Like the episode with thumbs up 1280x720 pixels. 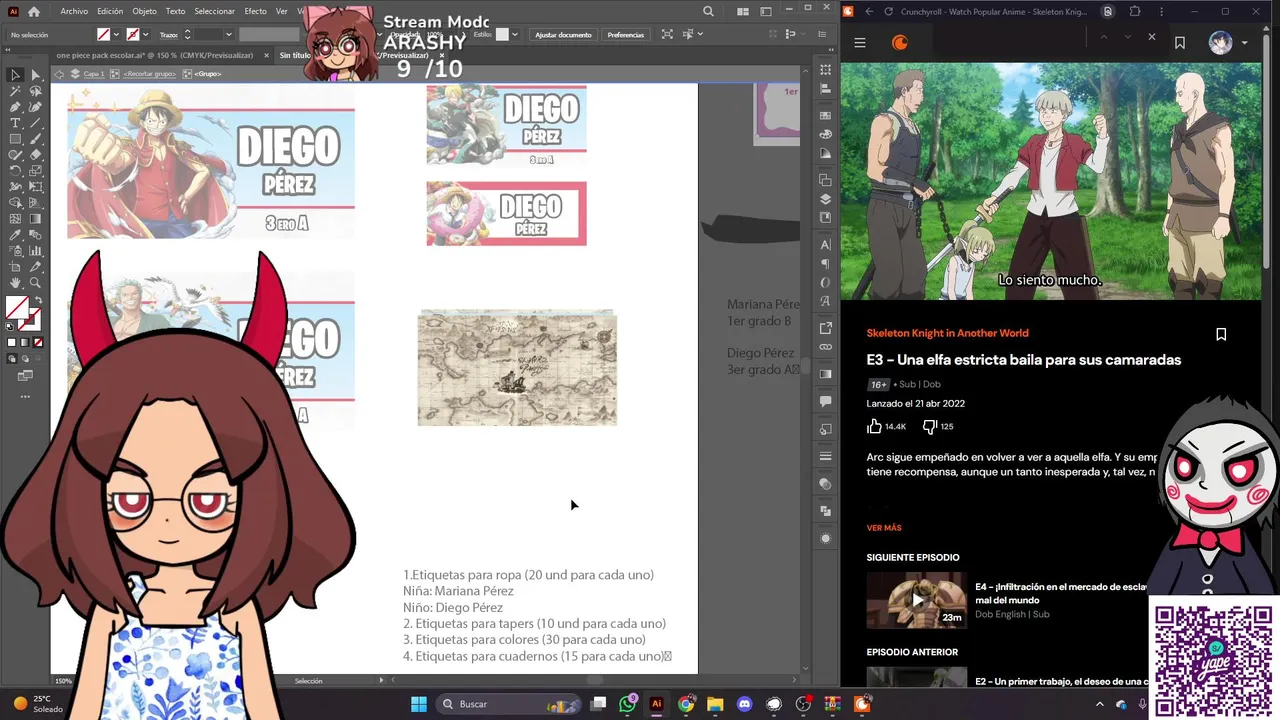875,426
